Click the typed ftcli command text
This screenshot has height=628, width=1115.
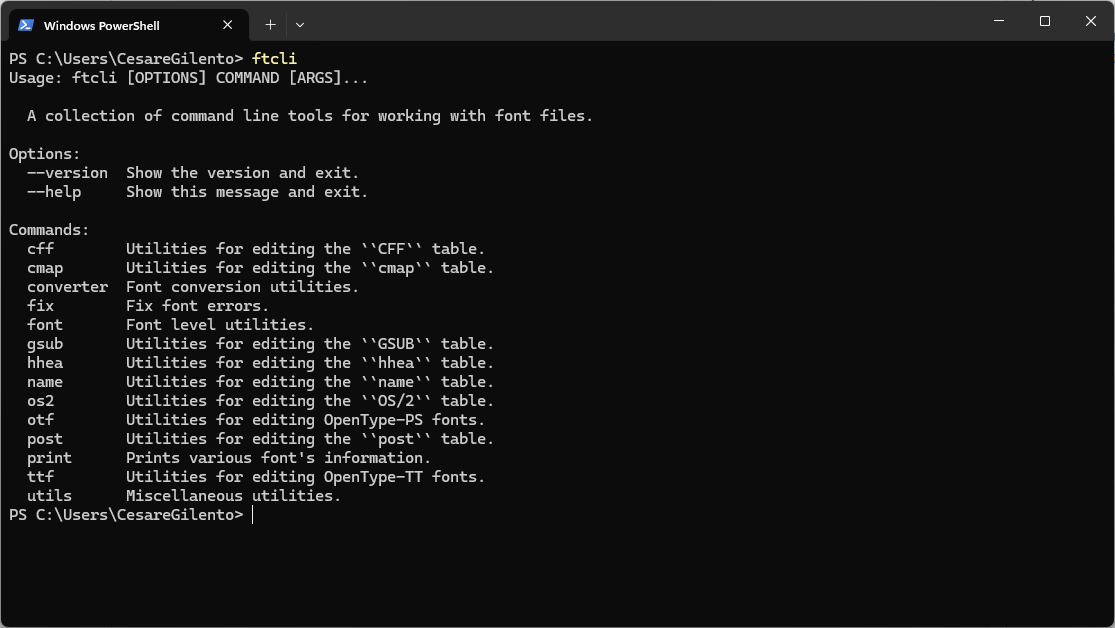pos(274,58)
